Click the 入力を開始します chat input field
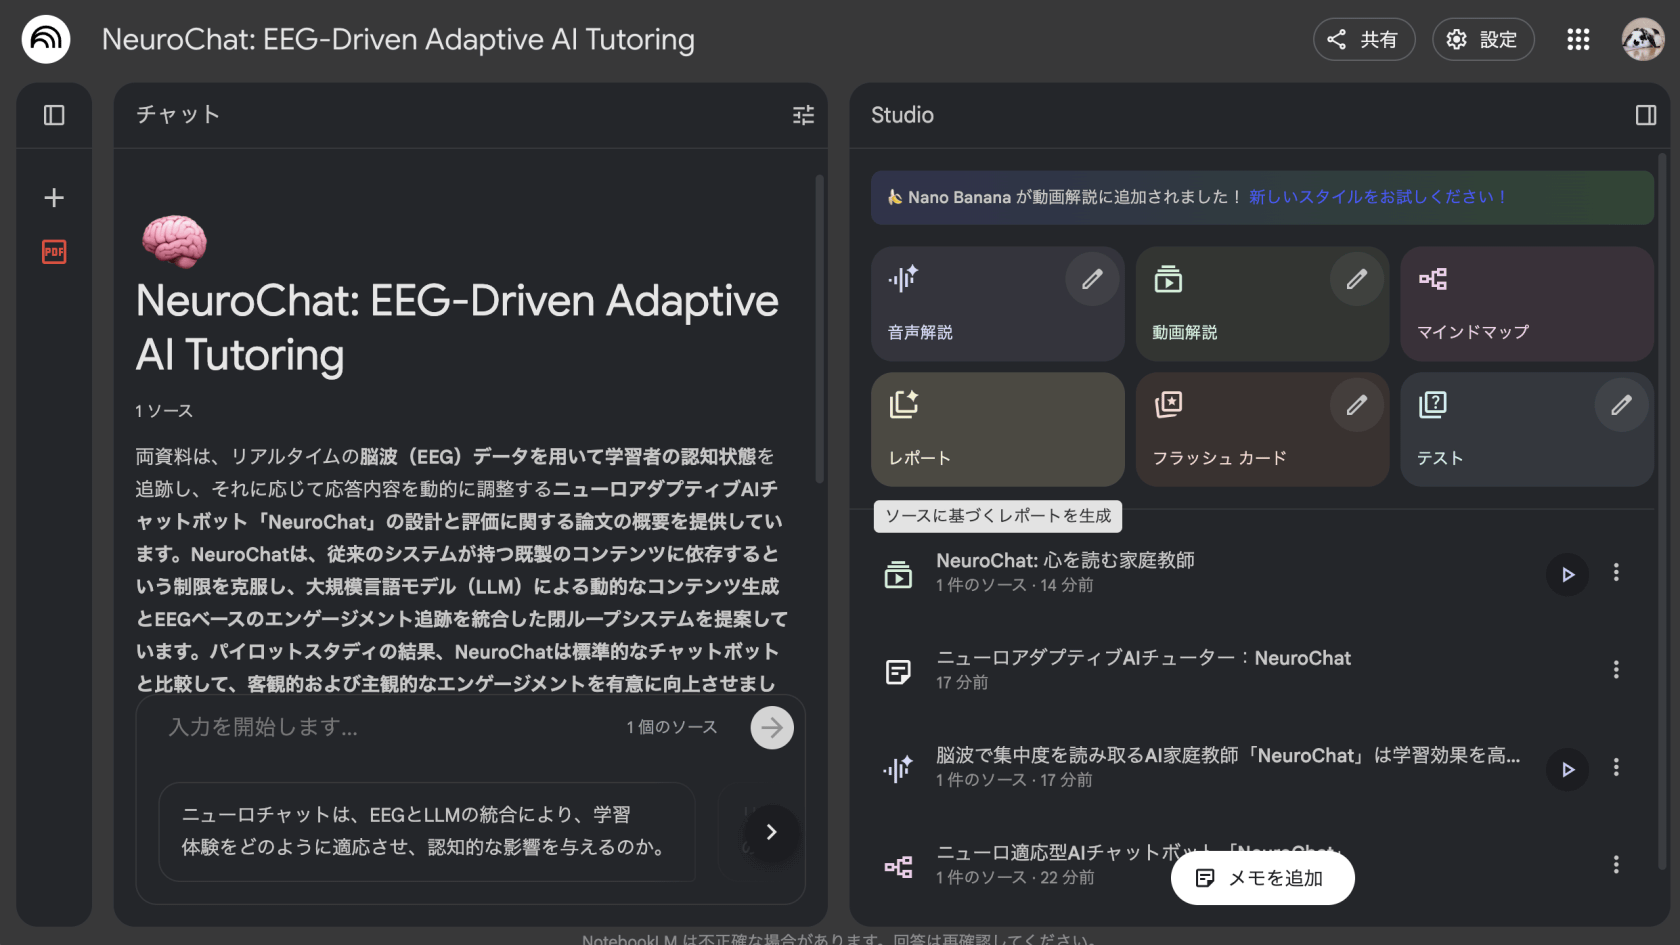 click(390, 727)
